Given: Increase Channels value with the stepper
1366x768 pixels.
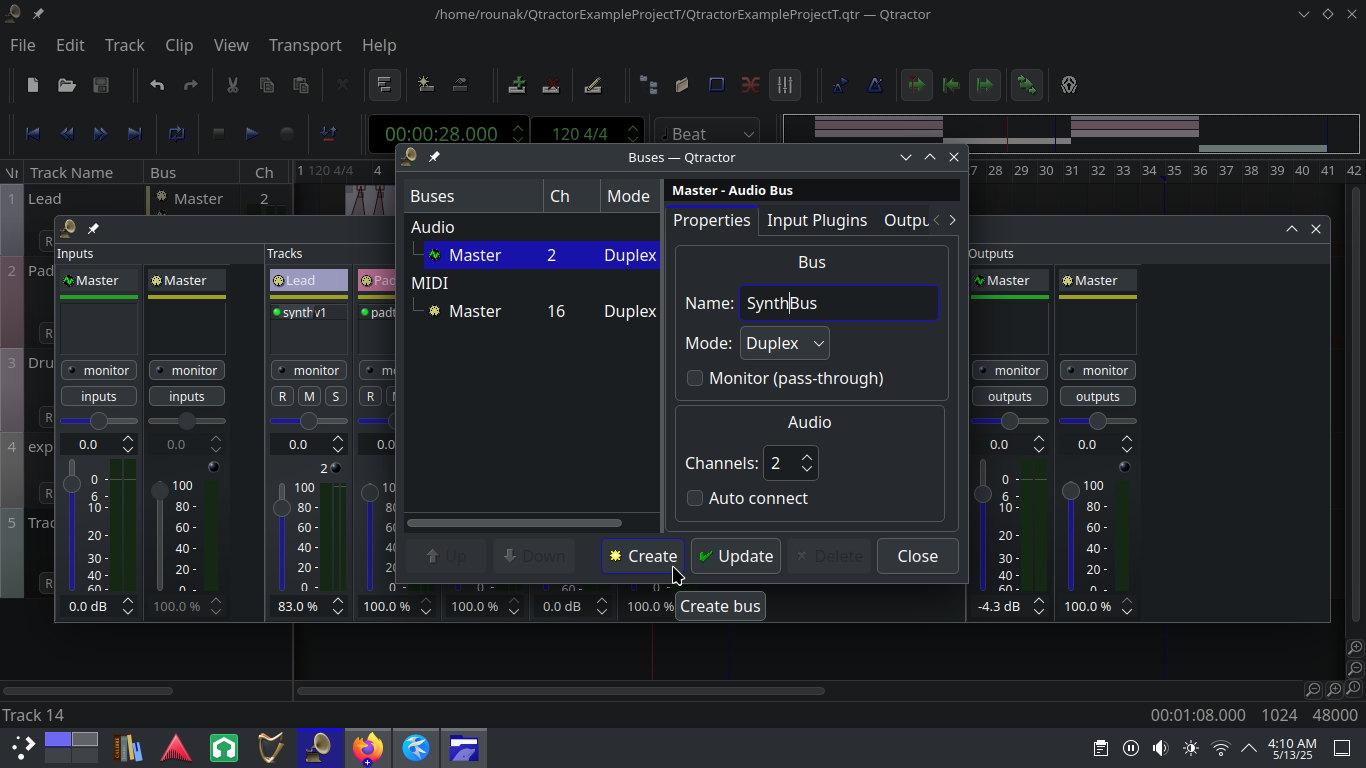Looking at the screenshot, I should (808, 457).
